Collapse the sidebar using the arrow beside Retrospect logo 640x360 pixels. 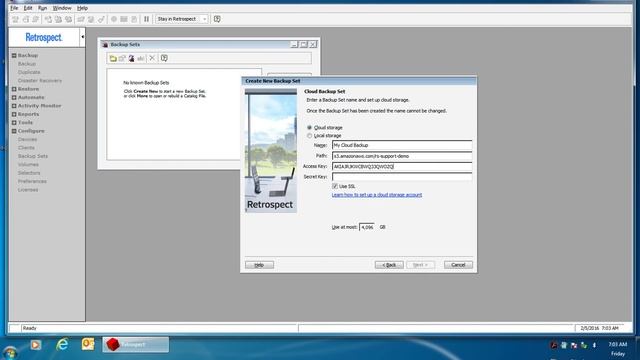(82, 37)
